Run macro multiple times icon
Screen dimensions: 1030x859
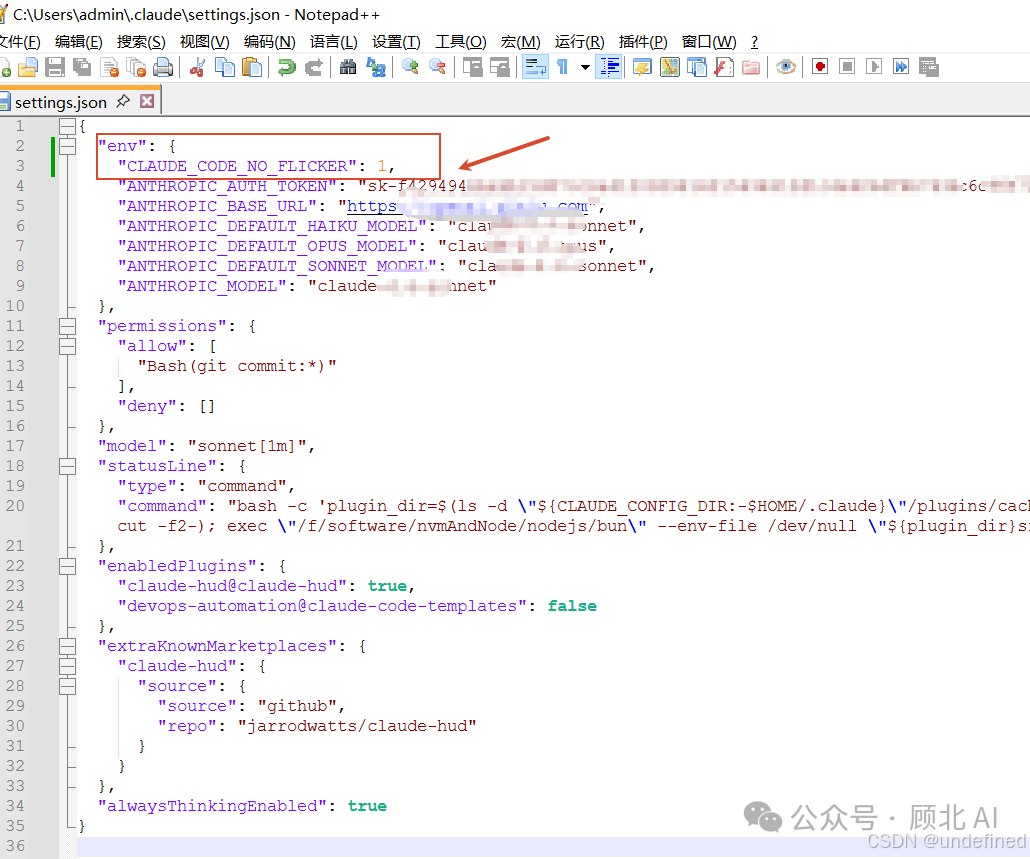901,67
